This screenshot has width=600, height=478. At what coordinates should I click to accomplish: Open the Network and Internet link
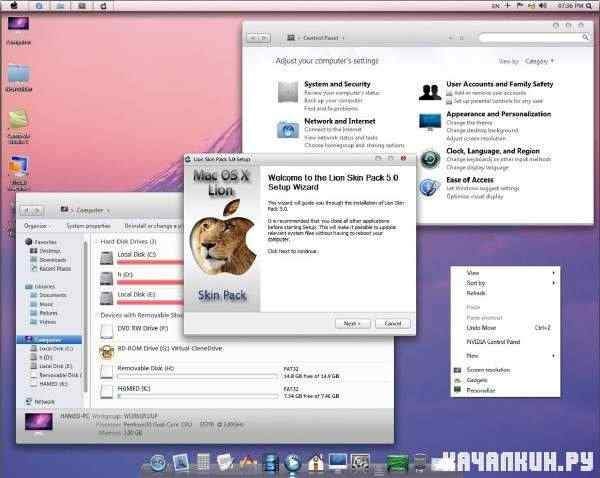pyautogui.click(x=340, y=121)
